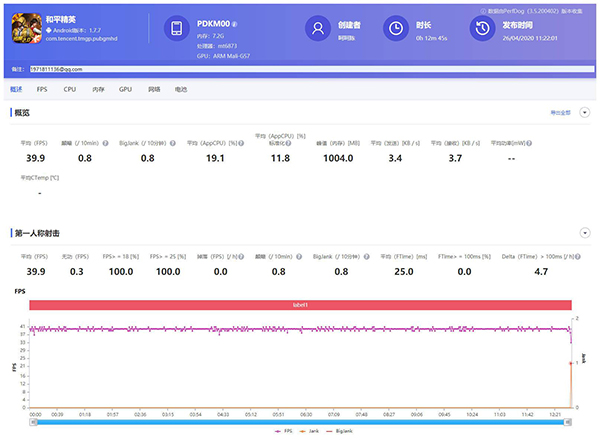Screen dimensions: 600x440
Task: Click the phone device icon beside PDKM00
Action: (x=177, y=28)
